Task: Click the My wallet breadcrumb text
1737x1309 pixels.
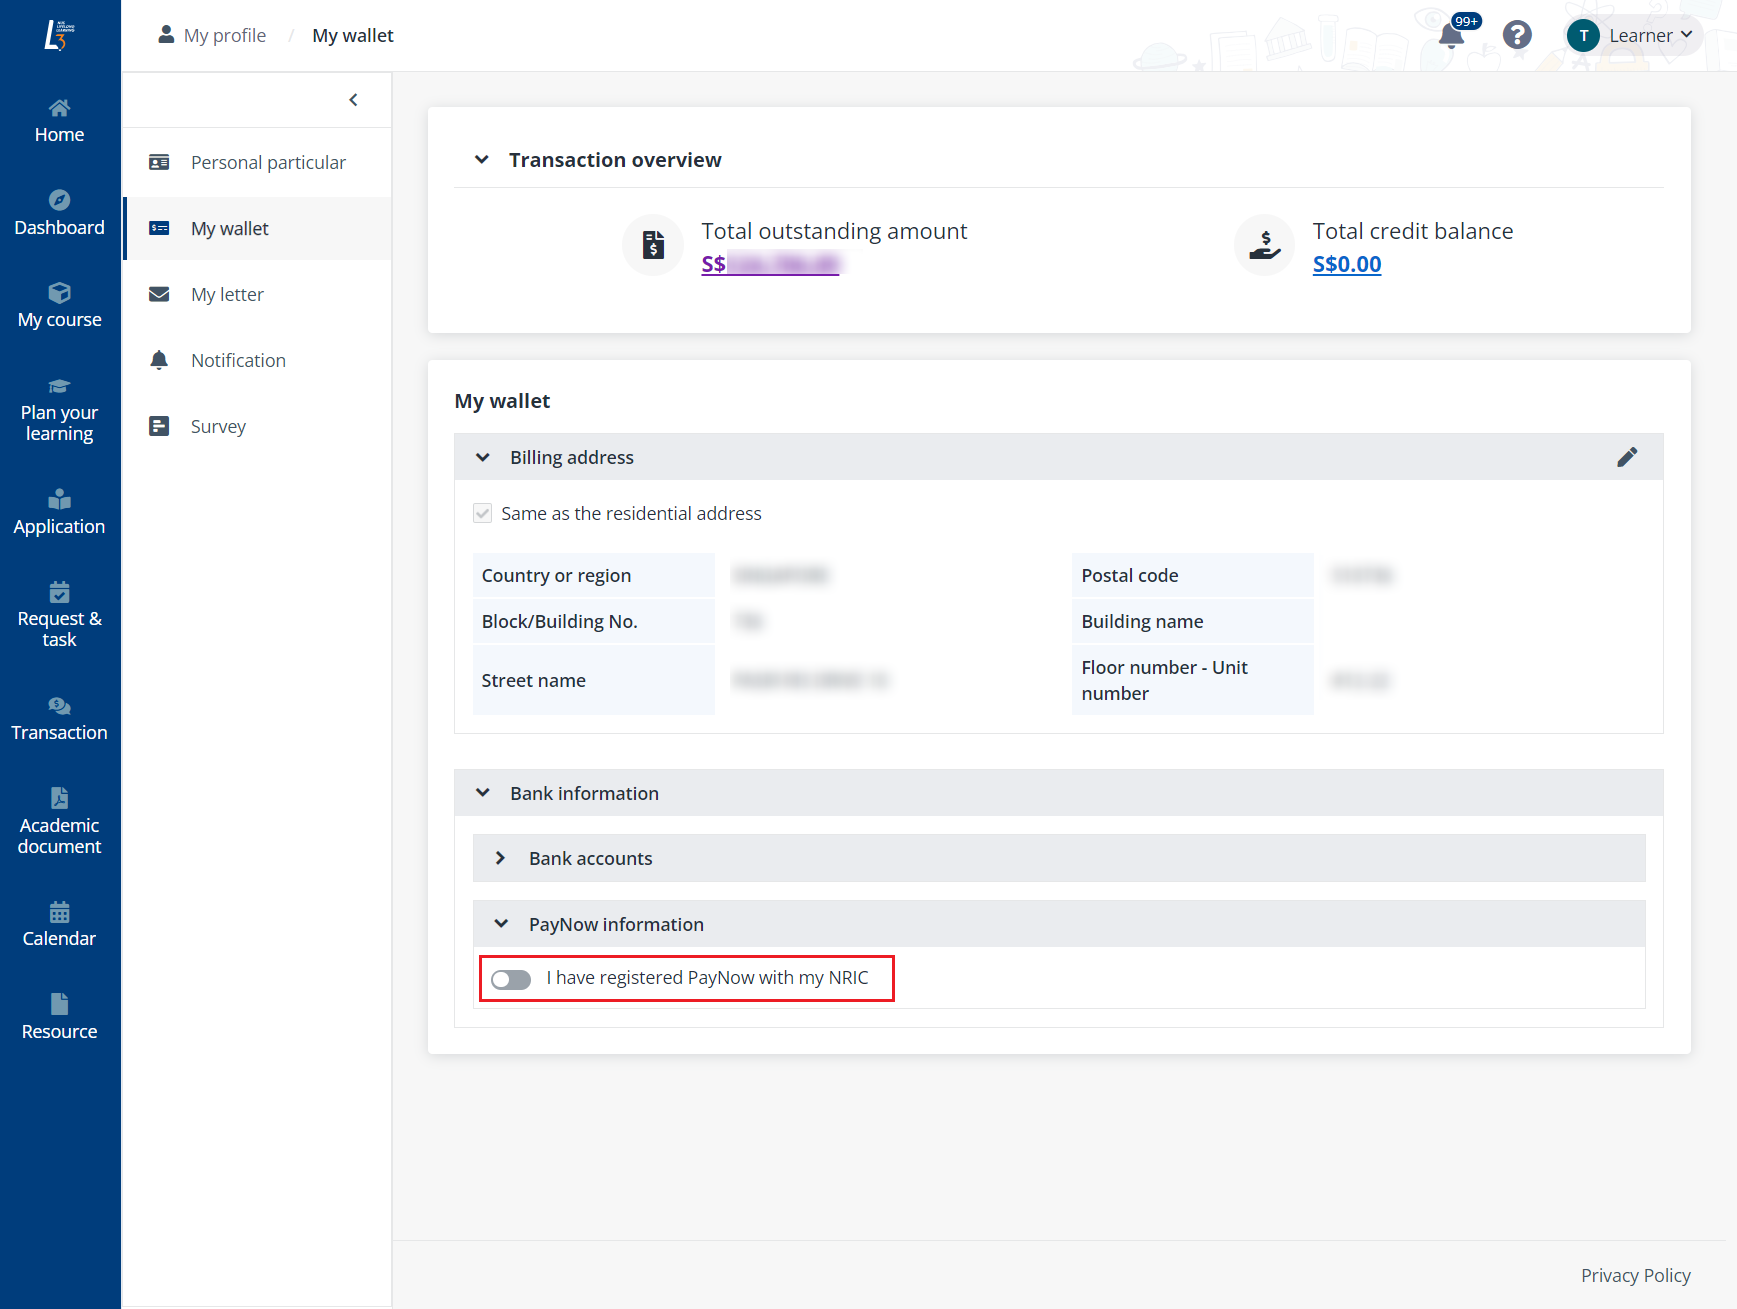Action: pos(353,35)
